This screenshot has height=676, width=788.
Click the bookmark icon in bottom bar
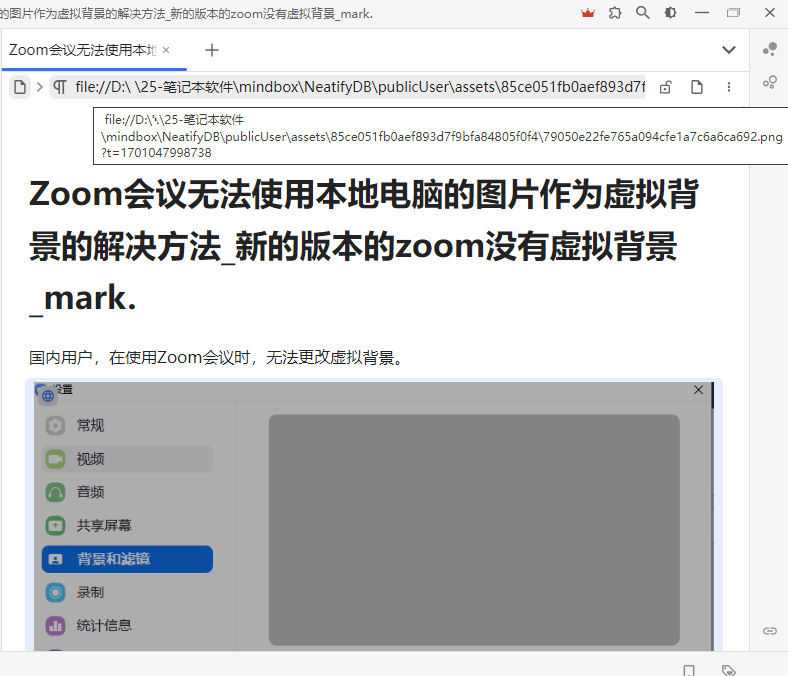(x=689, y=670)
